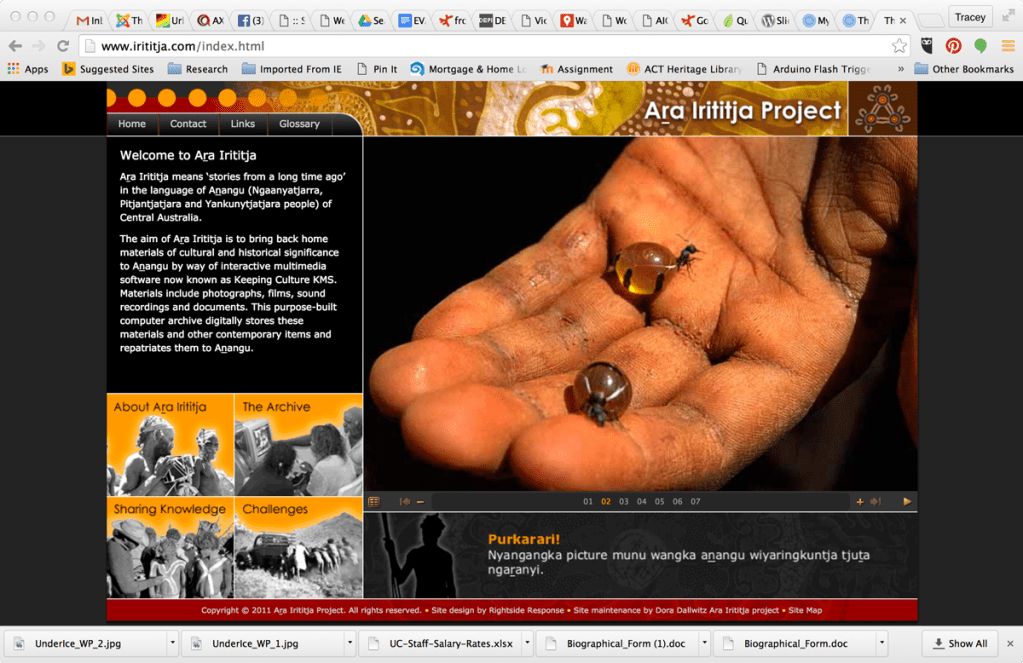Jump to the last slide

(876, 502)
